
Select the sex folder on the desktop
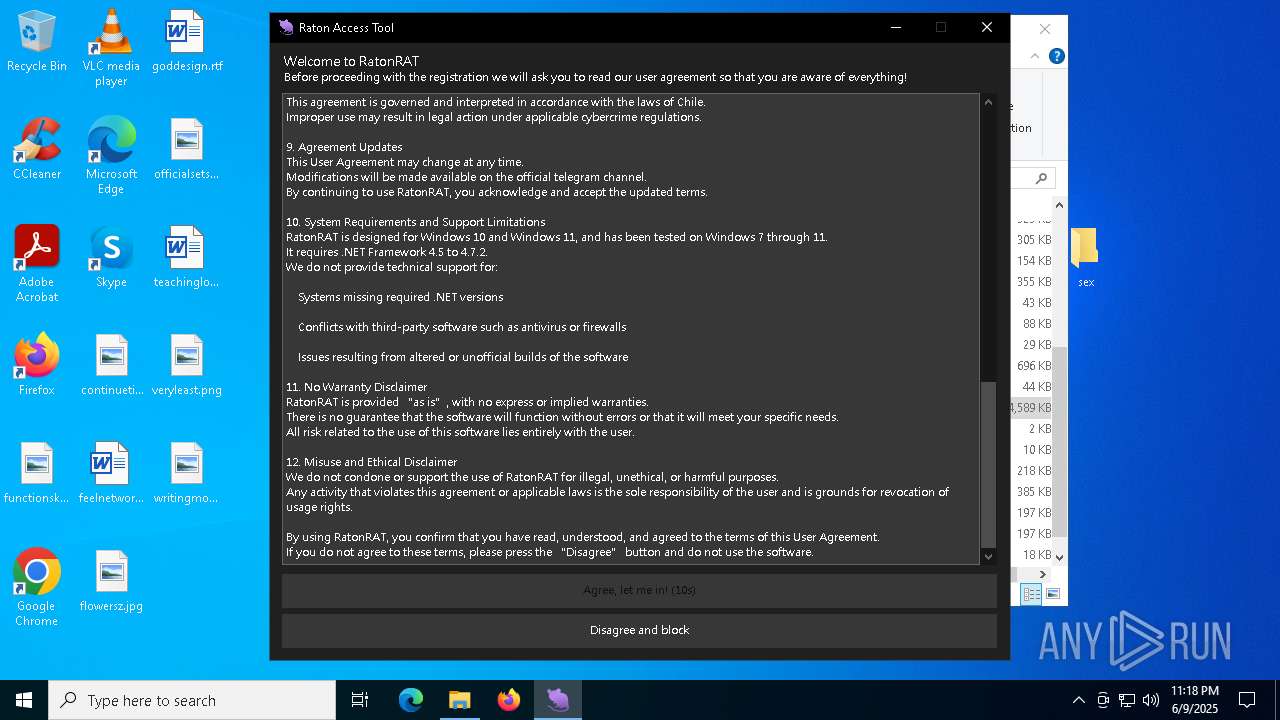[x=1085, y=257]
